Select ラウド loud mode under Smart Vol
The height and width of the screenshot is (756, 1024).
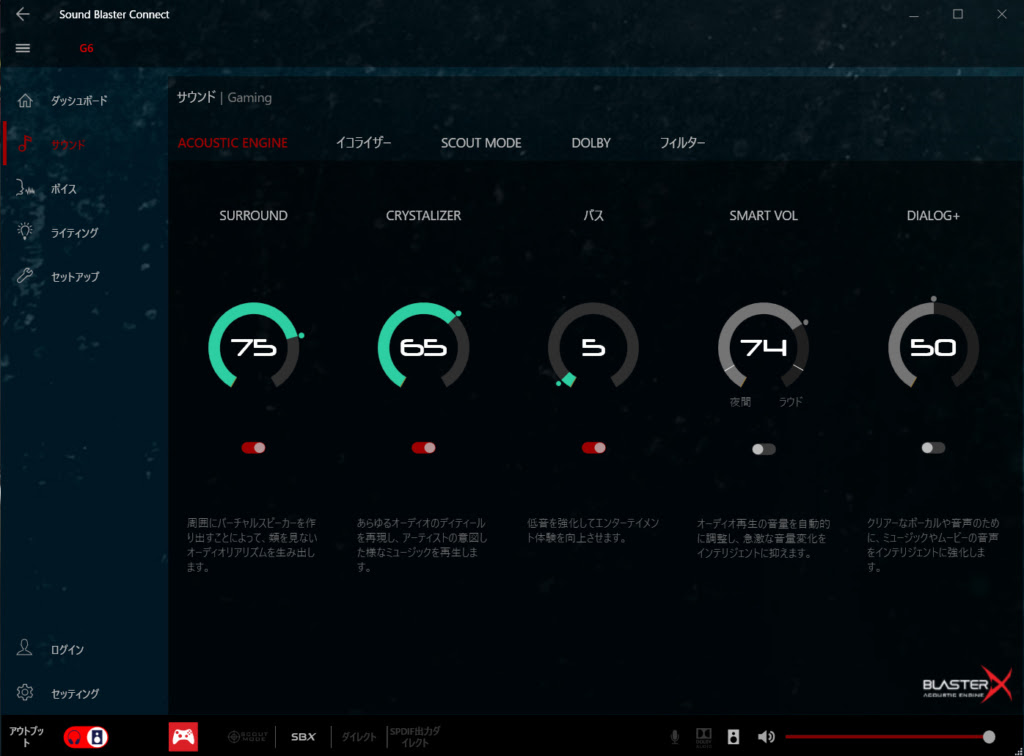click(790, 402)
